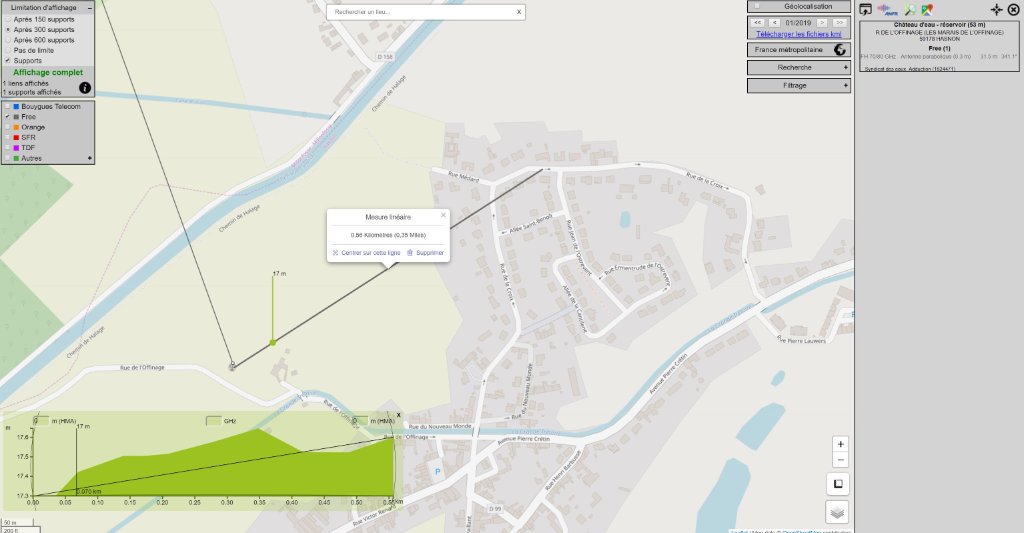Open the street view popup icon
This screenshot has height=533, width=1024.
(865, 9)
